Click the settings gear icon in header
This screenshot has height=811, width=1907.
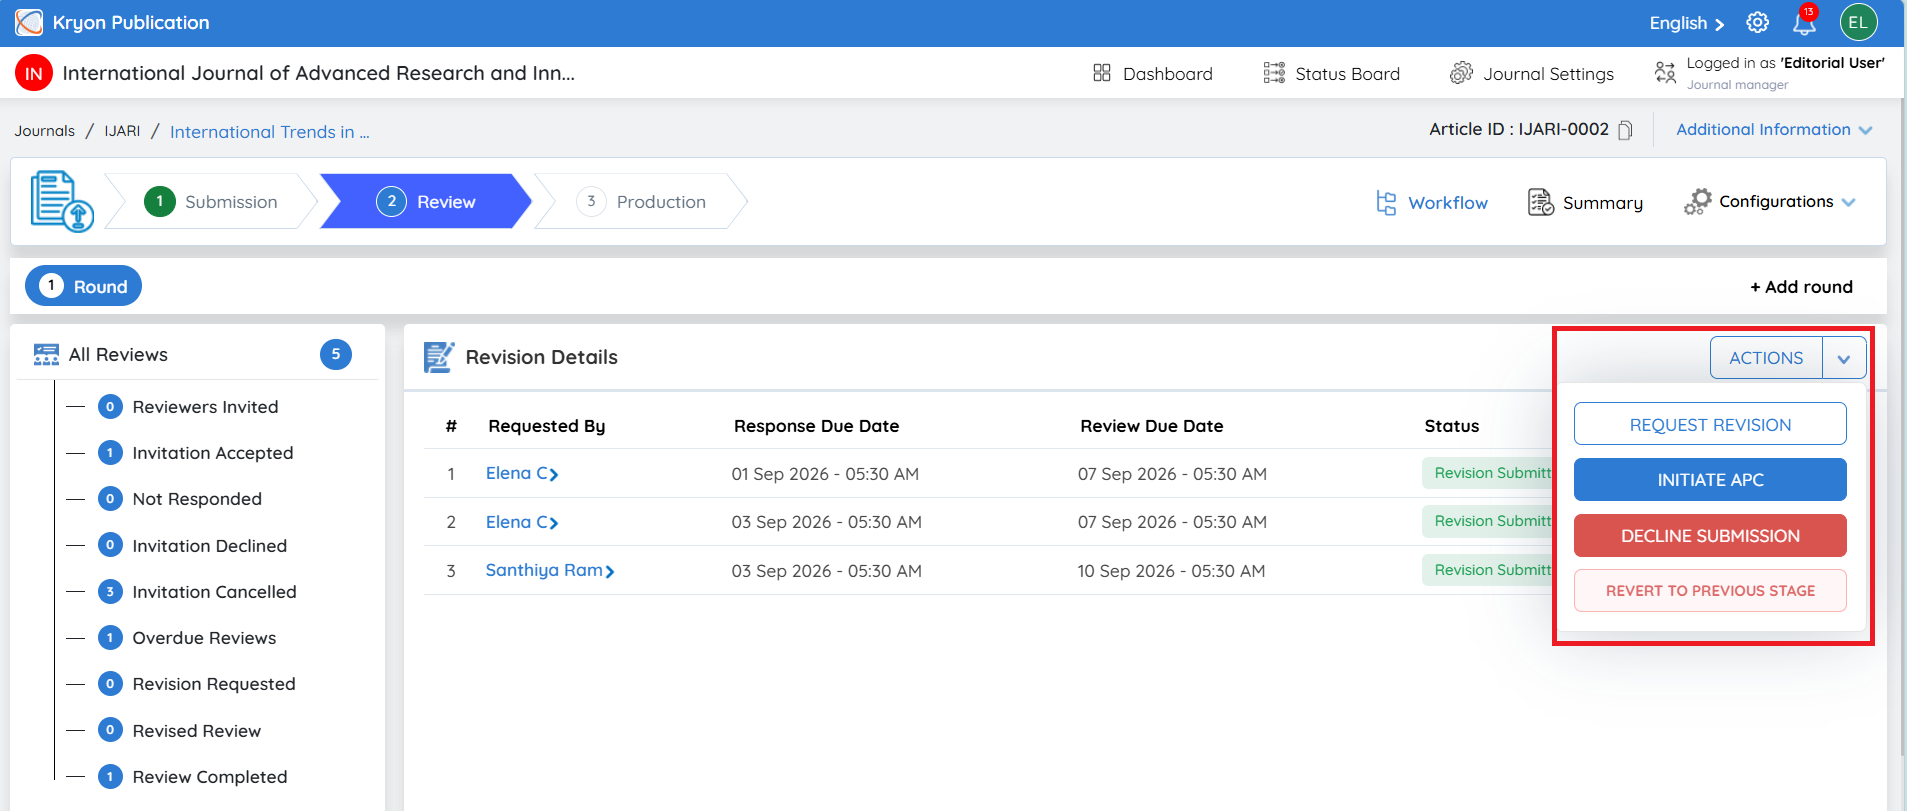pos(1757,22)
